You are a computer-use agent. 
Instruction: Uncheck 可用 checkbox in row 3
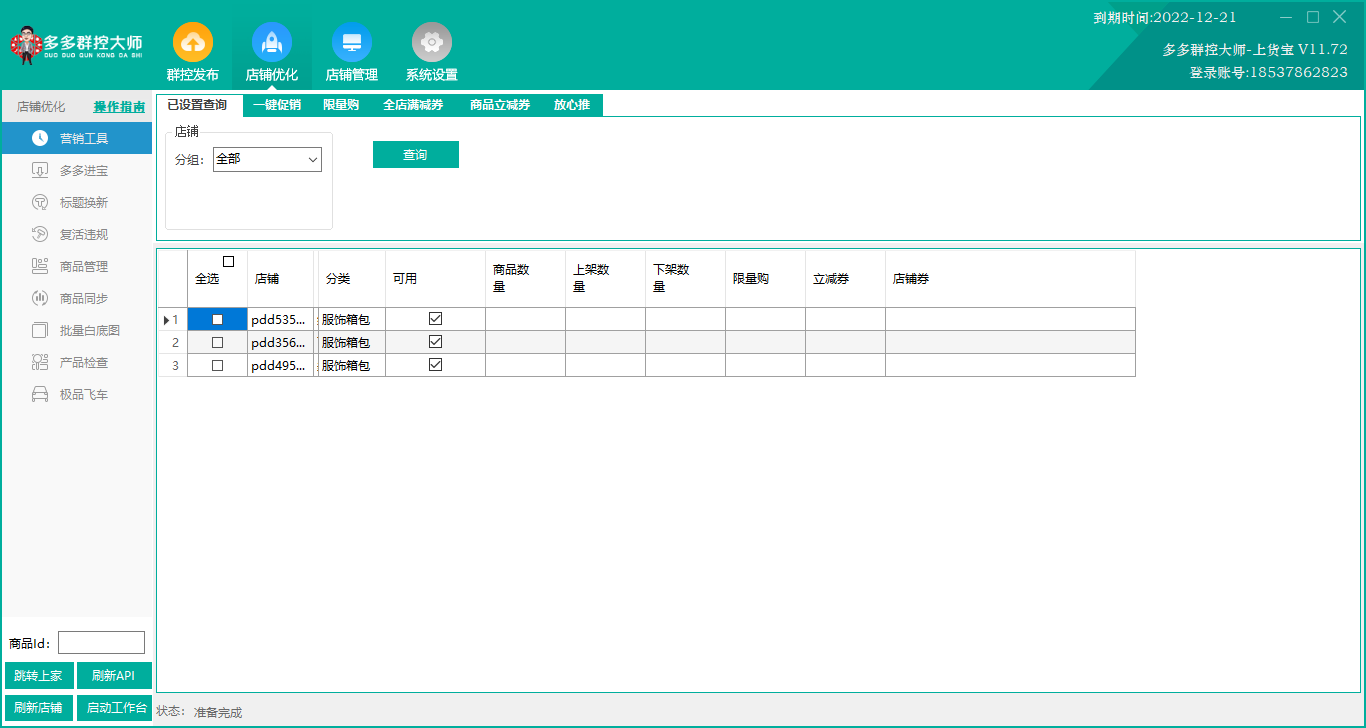pyautogui.click(x=435, y=365)
